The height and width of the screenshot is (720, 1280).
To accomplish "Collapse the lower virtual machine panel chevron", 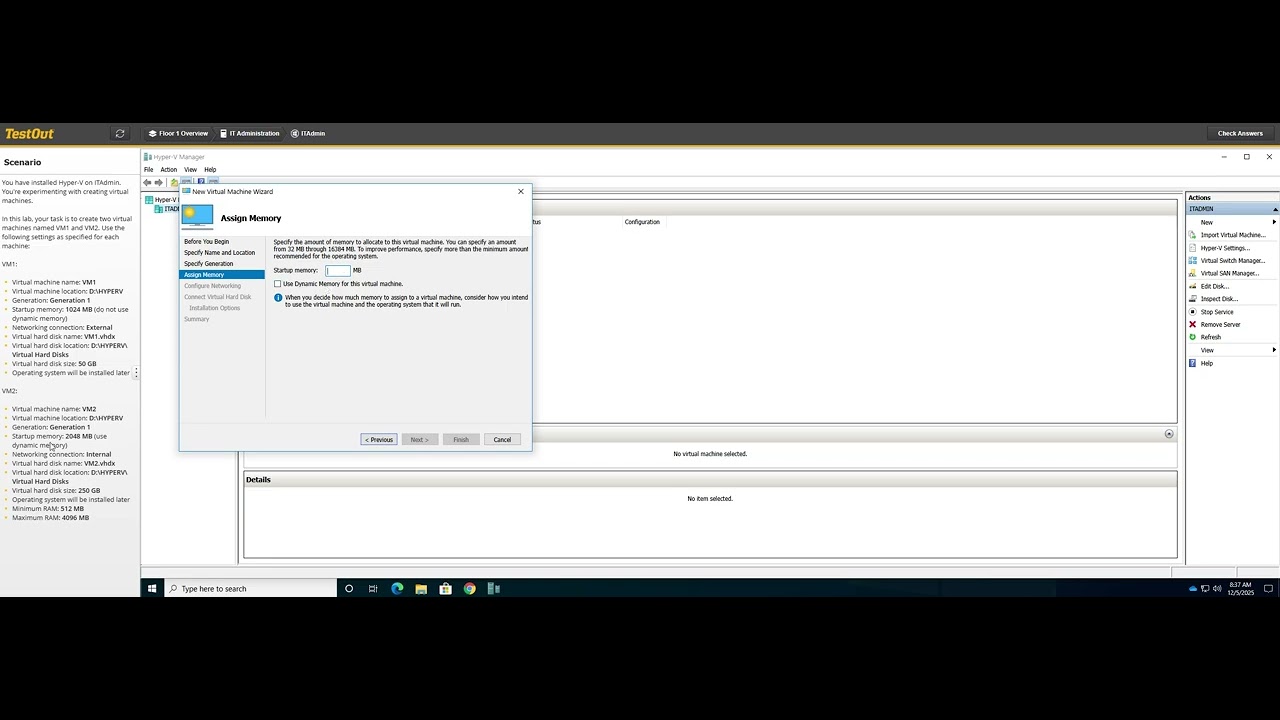I will pos(1169,434).
